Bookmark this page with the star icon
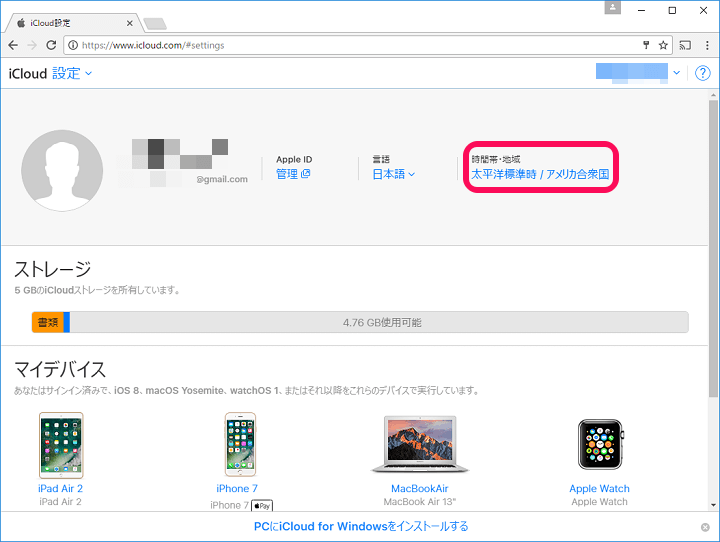The image size is (720, 542). coord(663,45)
